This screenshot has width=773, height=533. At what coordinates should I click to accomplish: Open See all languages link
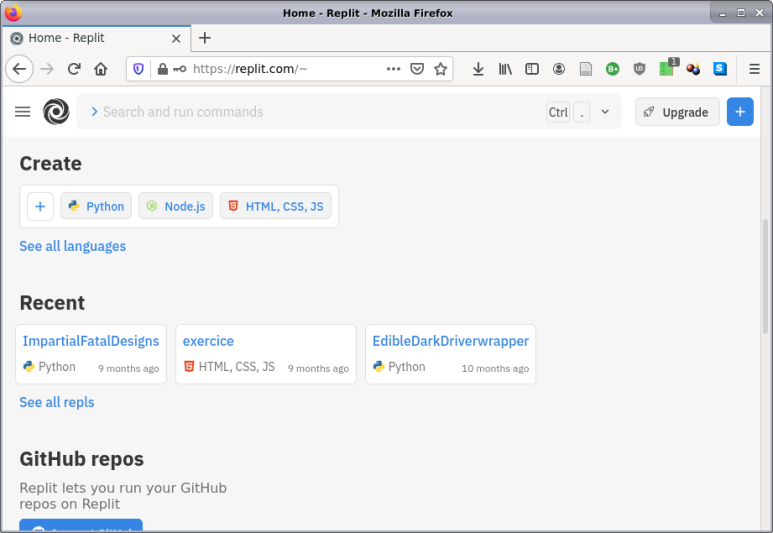72,246
